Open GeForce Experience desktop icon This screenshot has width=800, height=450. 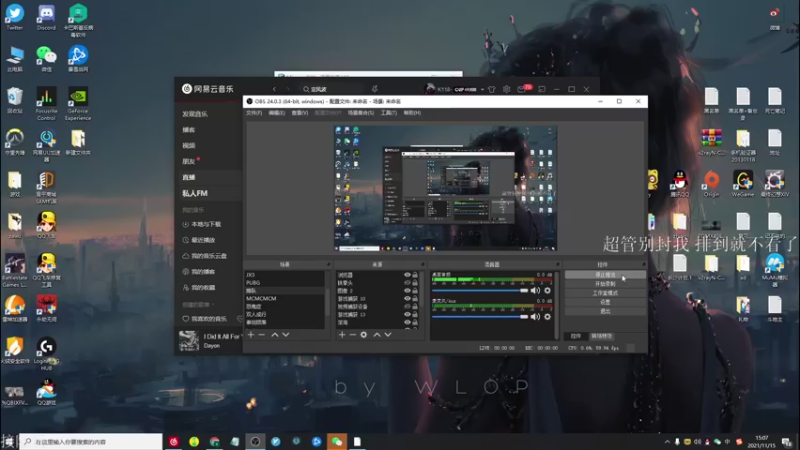point(78,104)
